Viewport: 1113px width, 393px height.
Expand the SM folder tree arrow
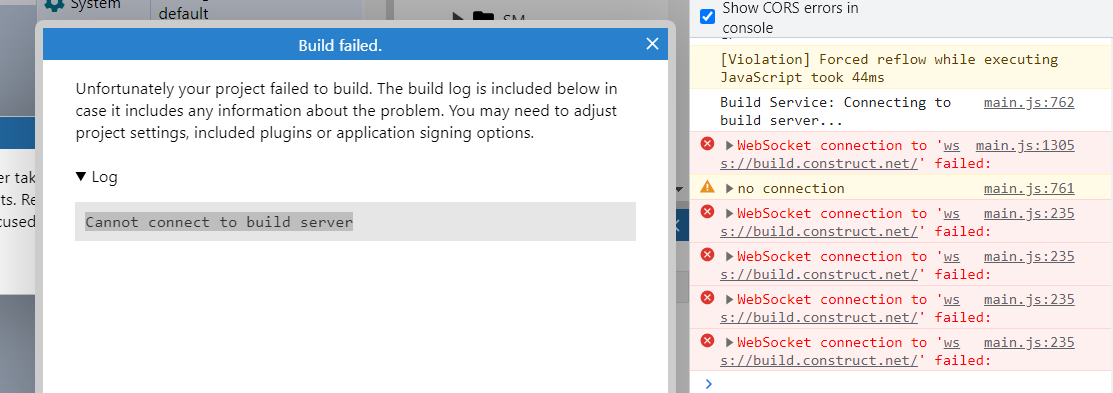[459, 16]
